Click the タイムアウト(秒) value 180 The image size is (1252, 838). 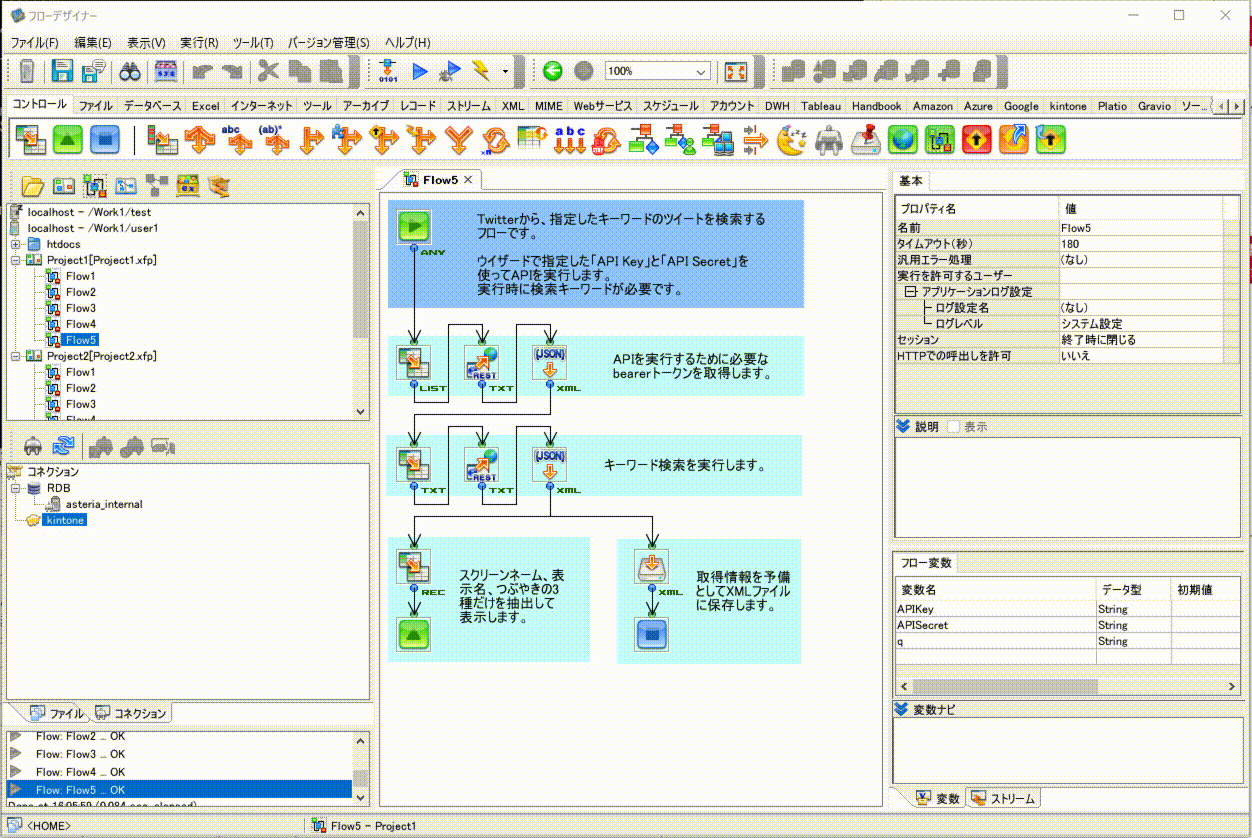[x=1140, y=244]
